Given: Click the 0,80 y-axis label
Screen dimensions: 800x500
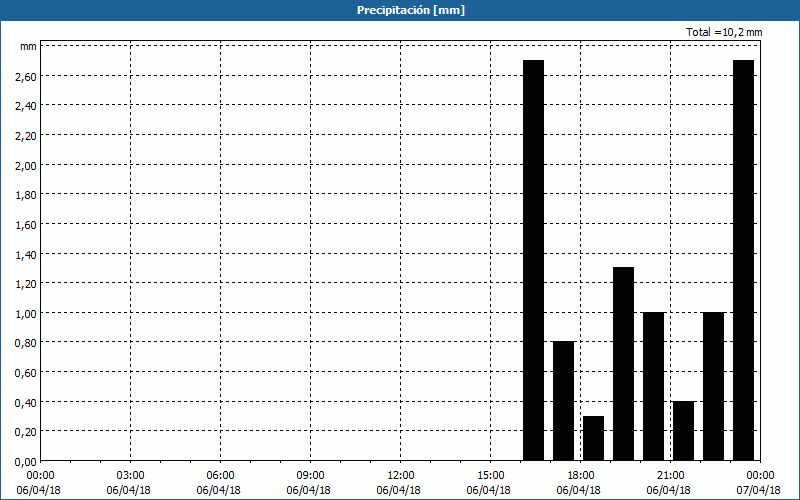Looking at the screenshot, I should (x=26, y=343).
